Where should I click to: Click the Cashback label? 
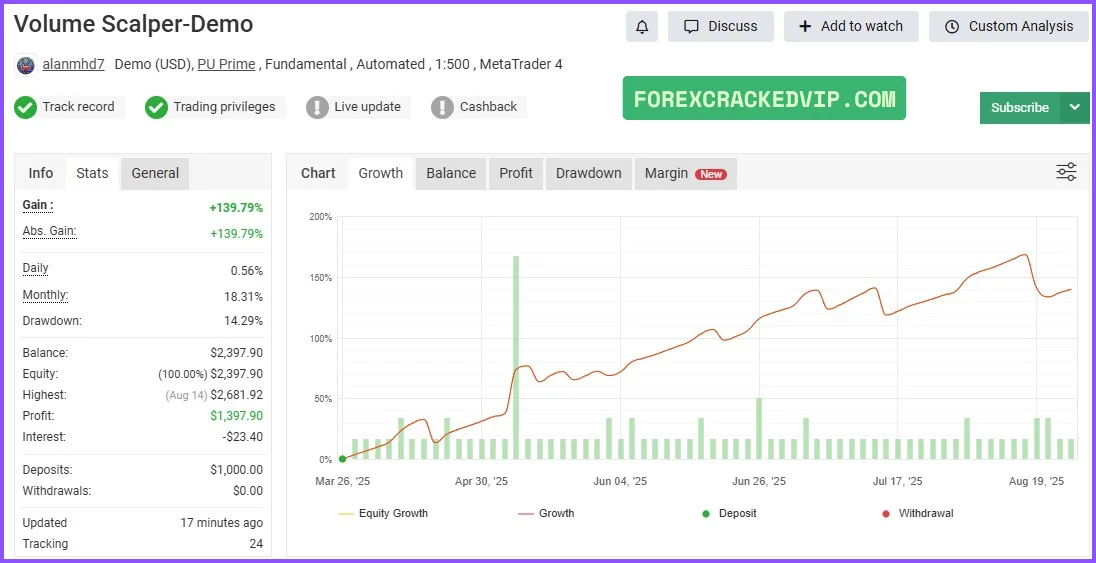tap(489, 107)
